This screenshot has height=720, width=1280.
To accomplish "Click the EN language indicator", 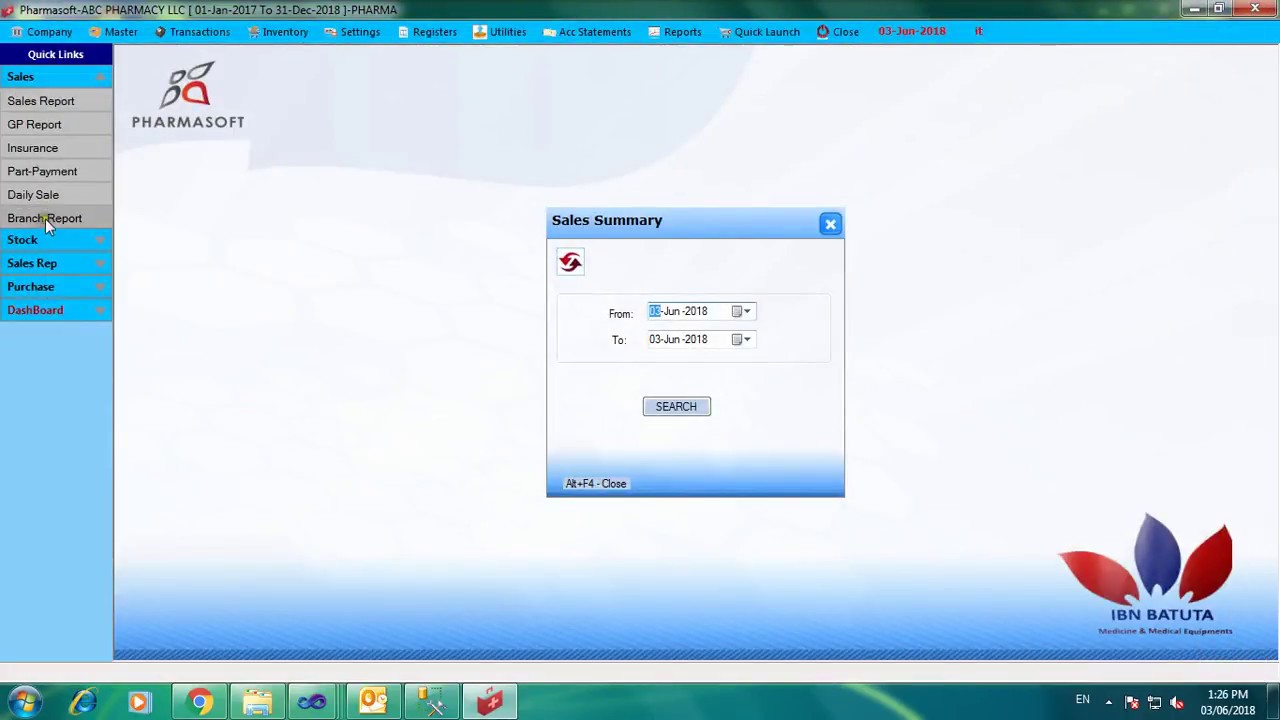I will pyautogui.click(x=1082, y=700).
